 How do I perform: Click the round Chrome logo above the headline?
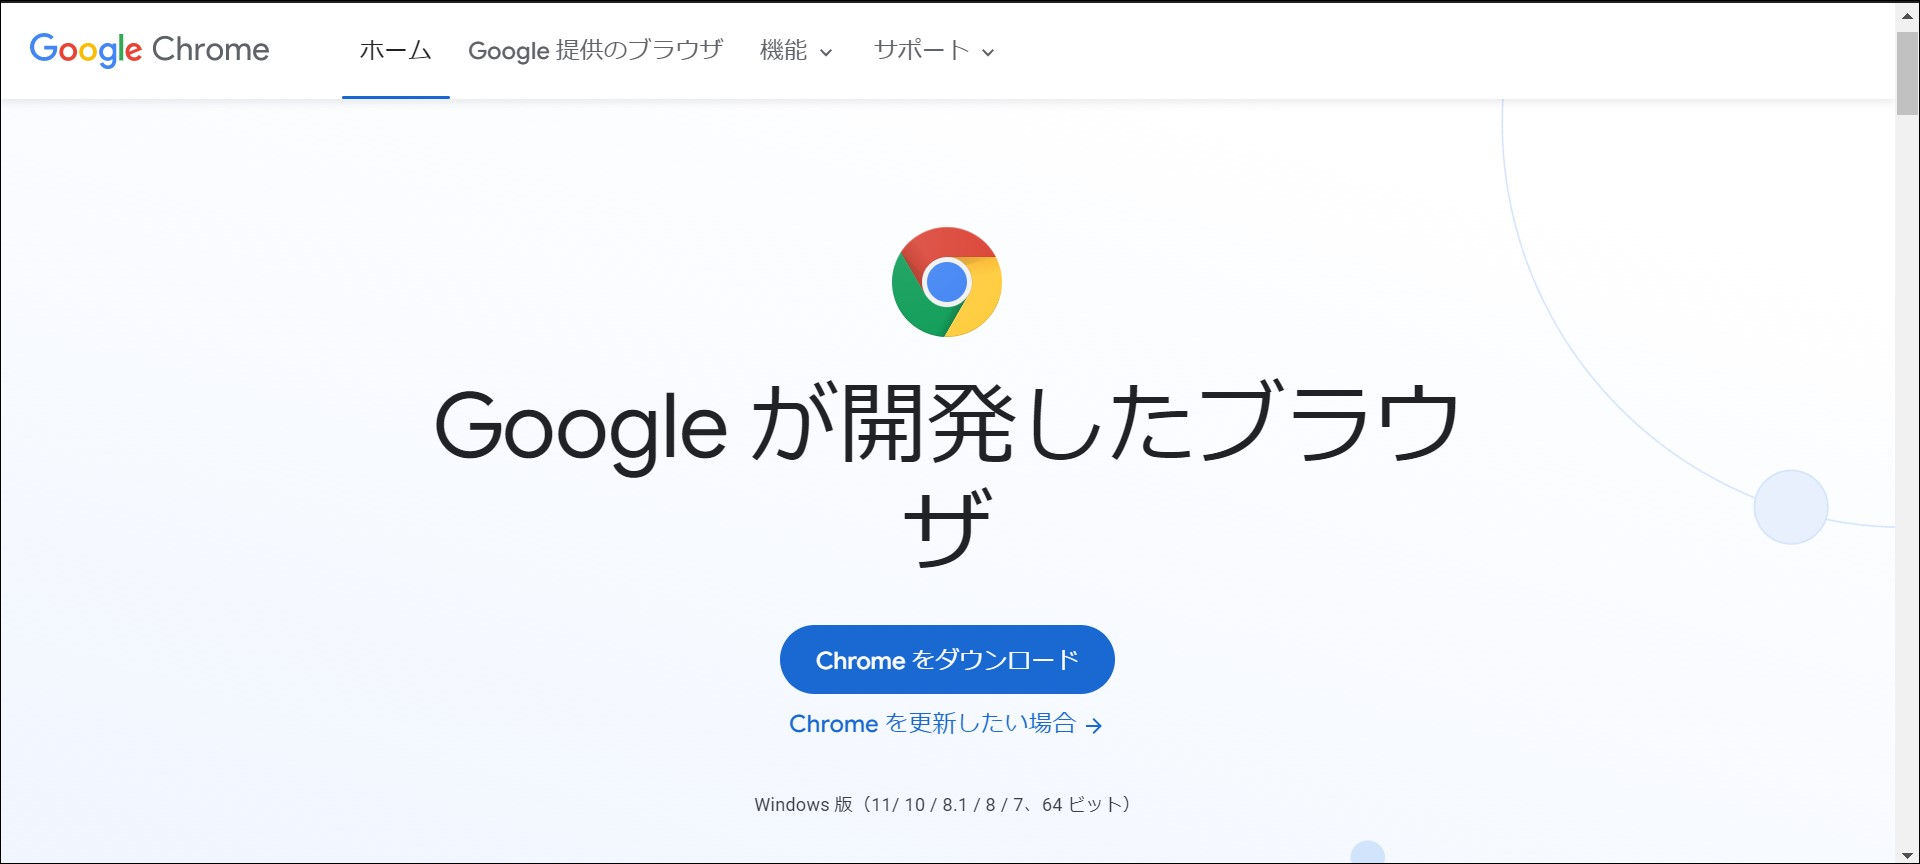pos(946,282)
